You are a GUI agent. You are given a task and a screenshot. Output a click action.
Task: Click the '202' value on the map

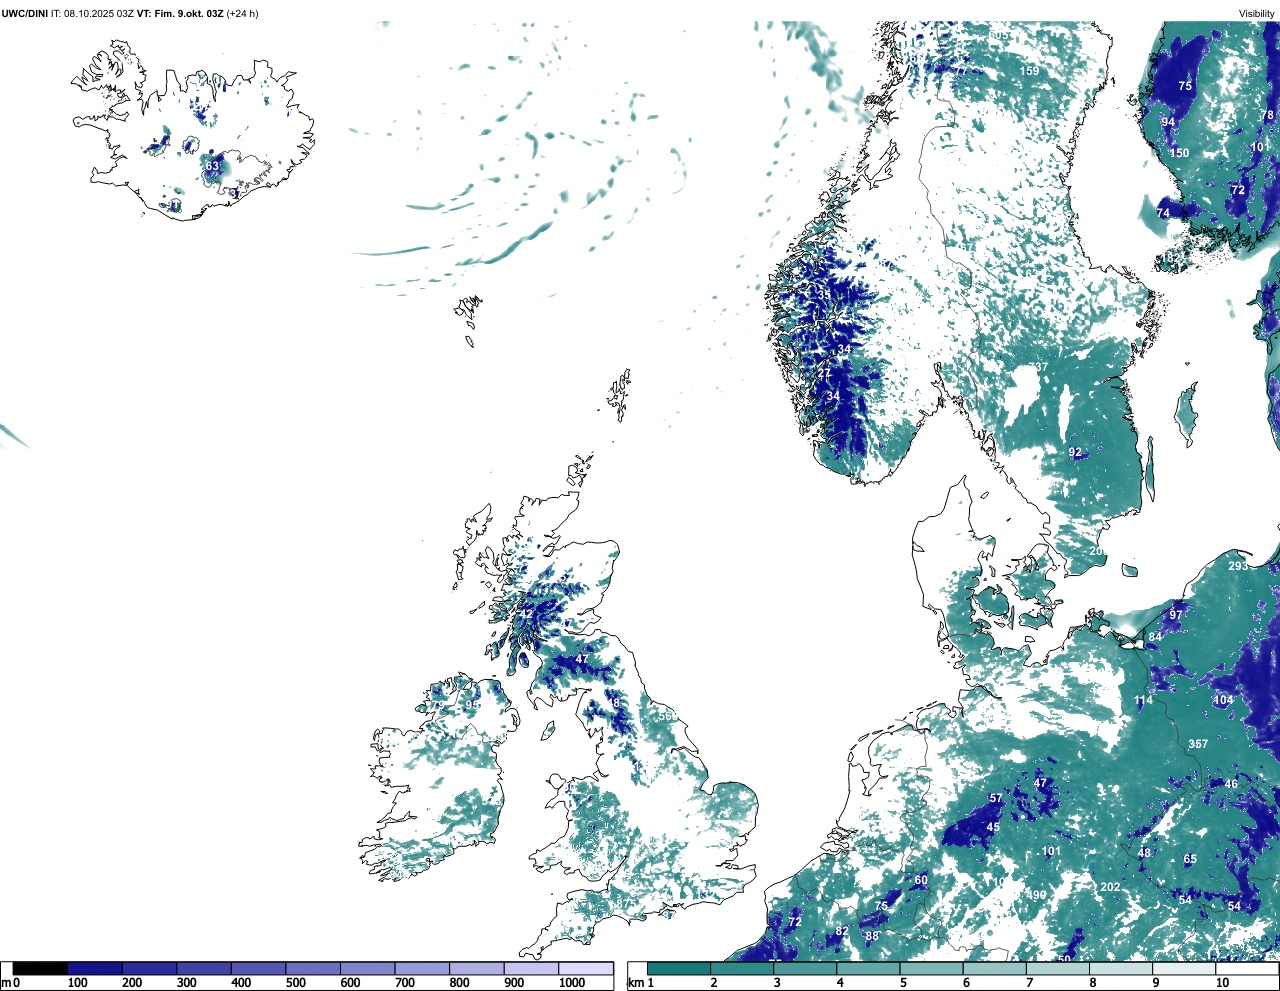[1110, 887]
